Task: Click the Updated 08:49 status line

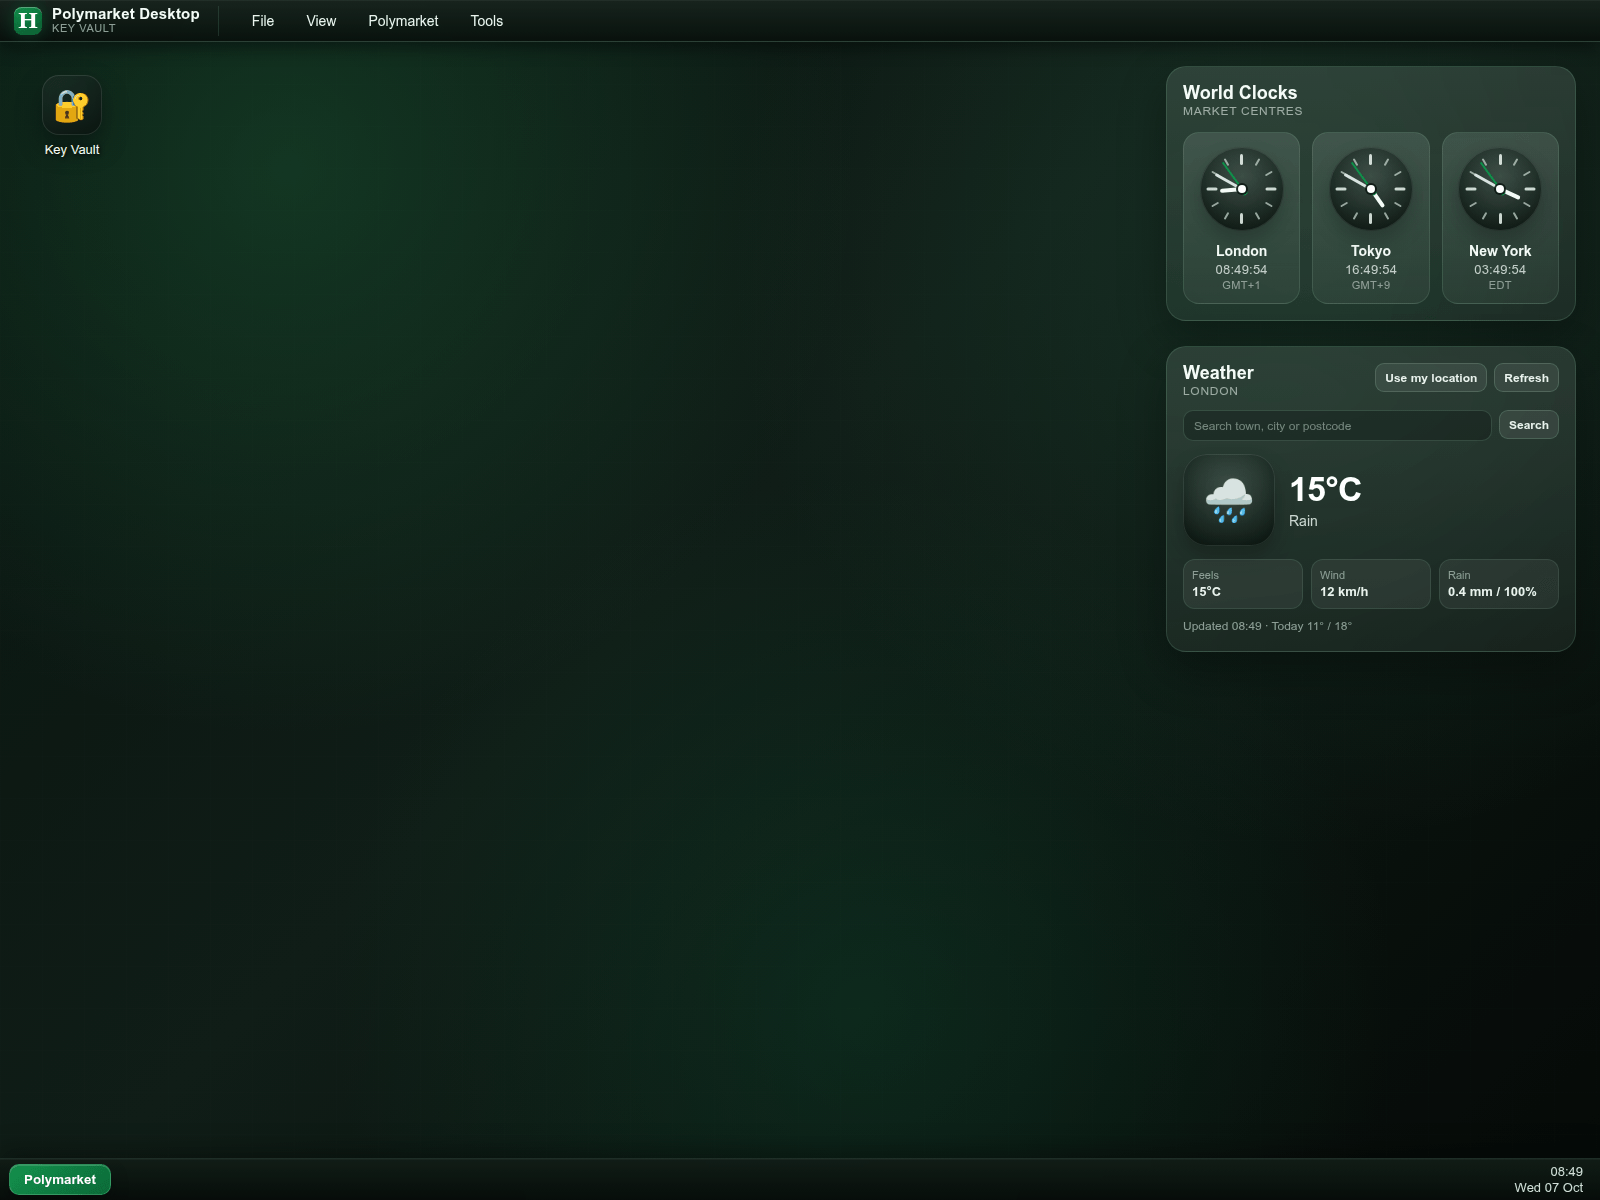Action: point(1267,626)
